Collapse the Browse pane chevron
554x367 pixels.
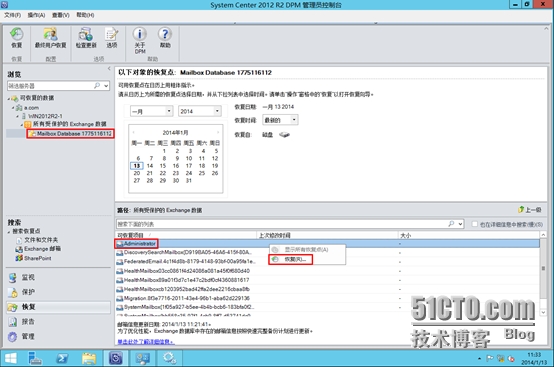pyautogui.click(x=109, y=69)
